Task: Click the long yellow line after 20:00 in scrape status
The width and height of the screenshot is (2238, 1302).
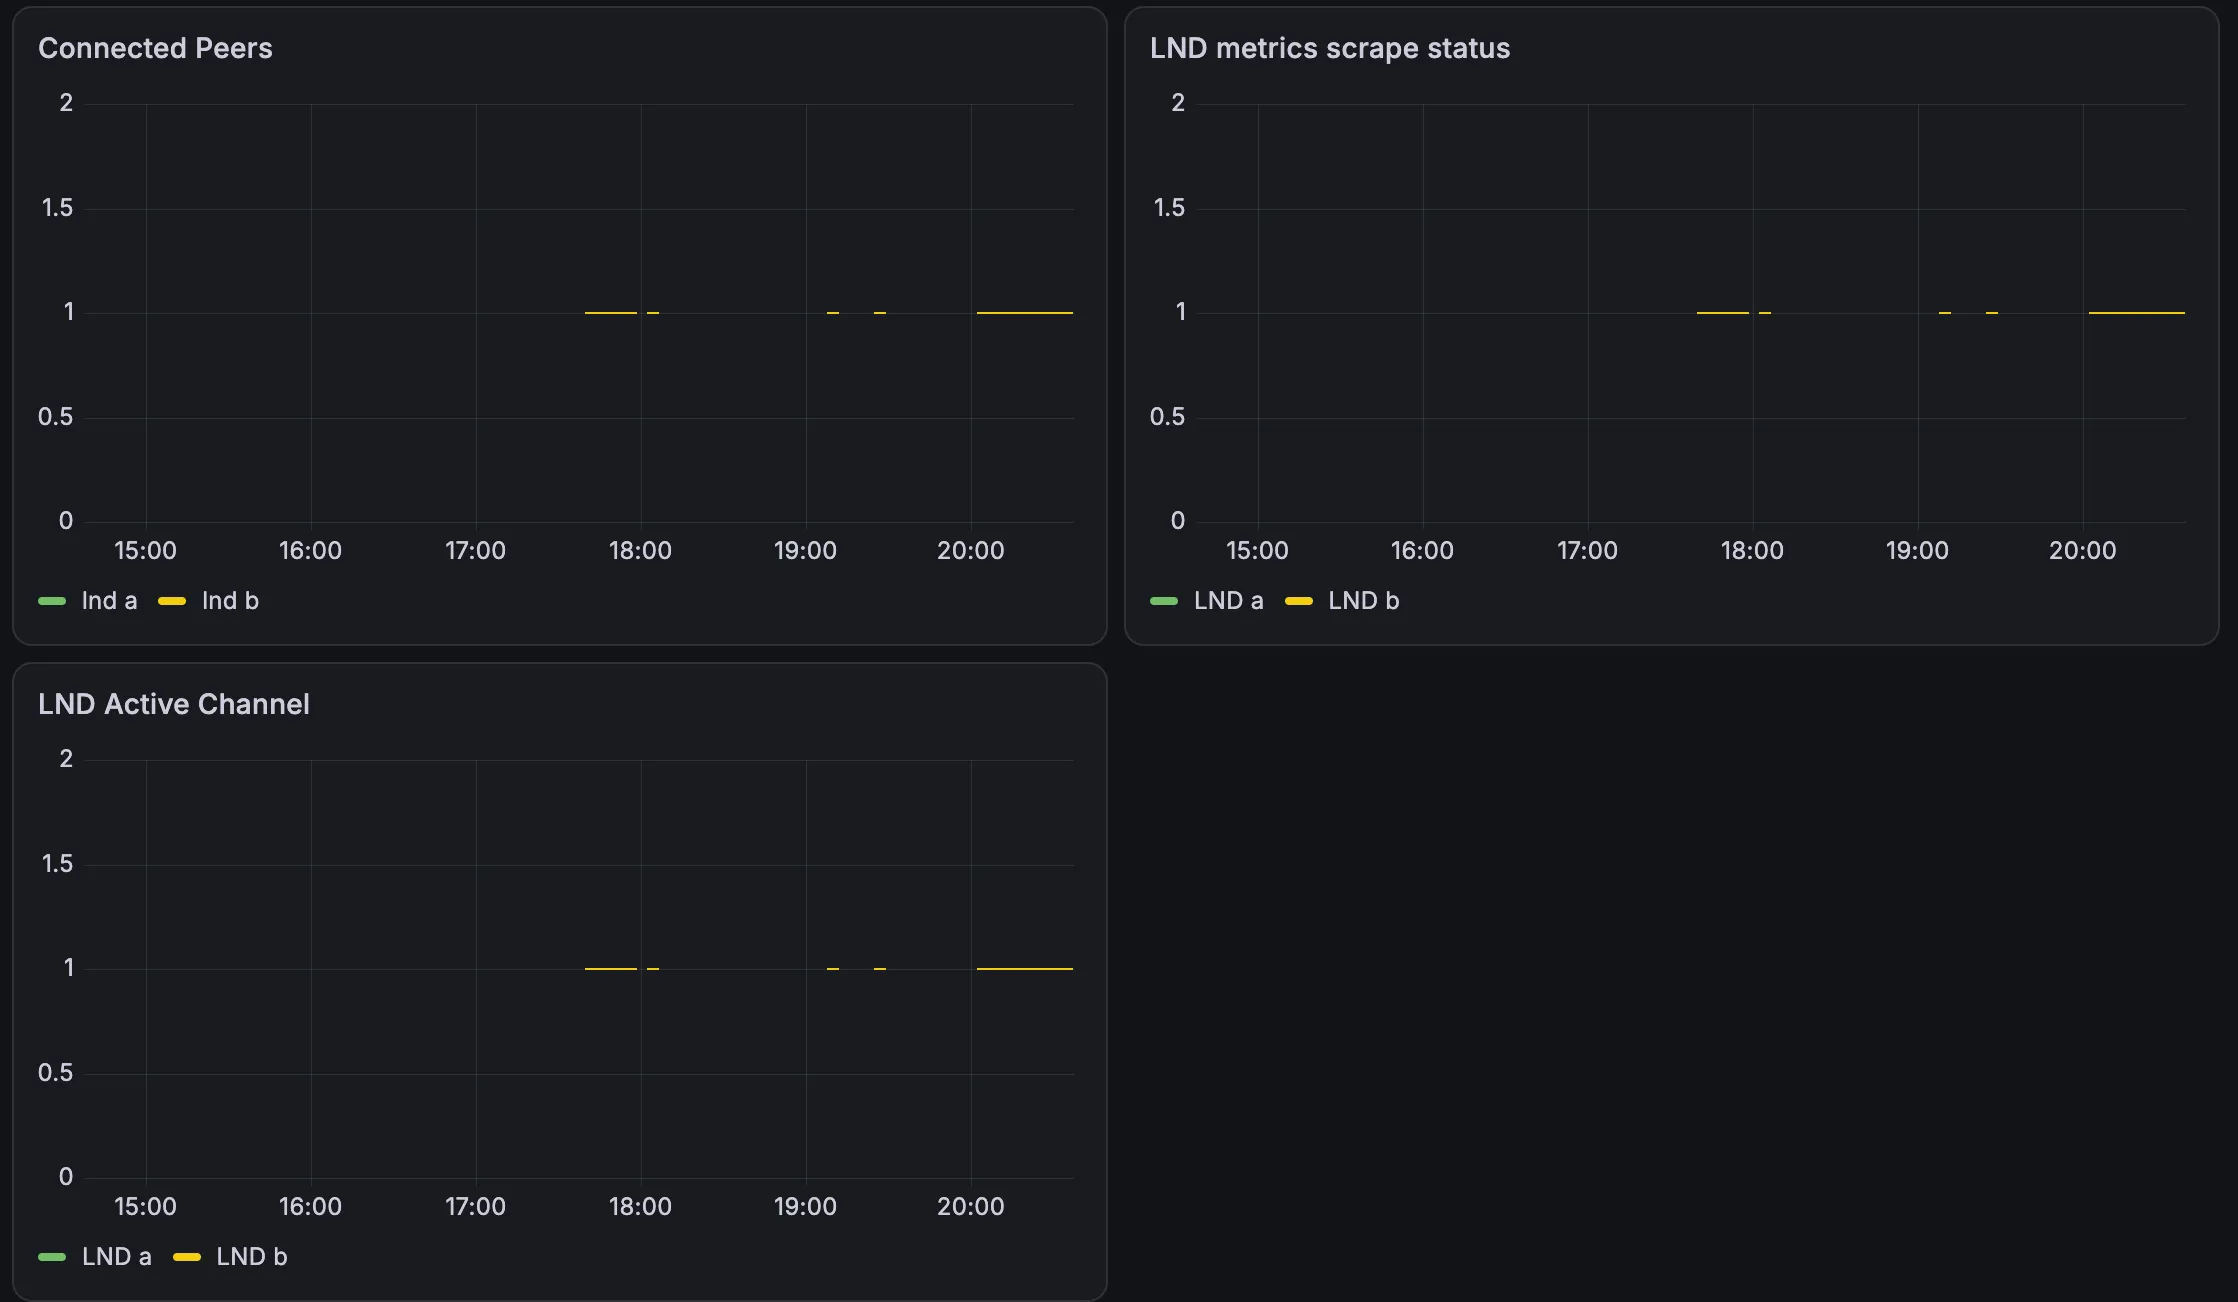Action: pyautogui.click(x=2137, y=313)
